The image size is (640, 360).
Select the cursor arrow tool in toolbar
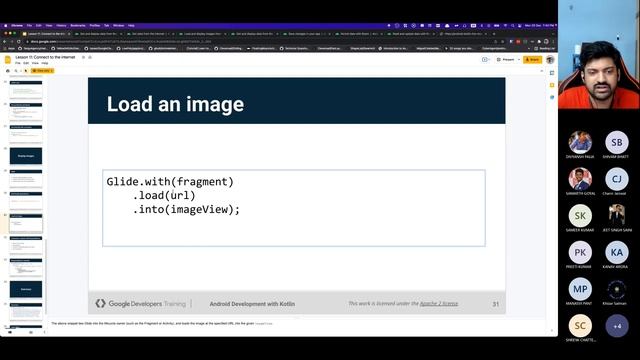(26, 71)
